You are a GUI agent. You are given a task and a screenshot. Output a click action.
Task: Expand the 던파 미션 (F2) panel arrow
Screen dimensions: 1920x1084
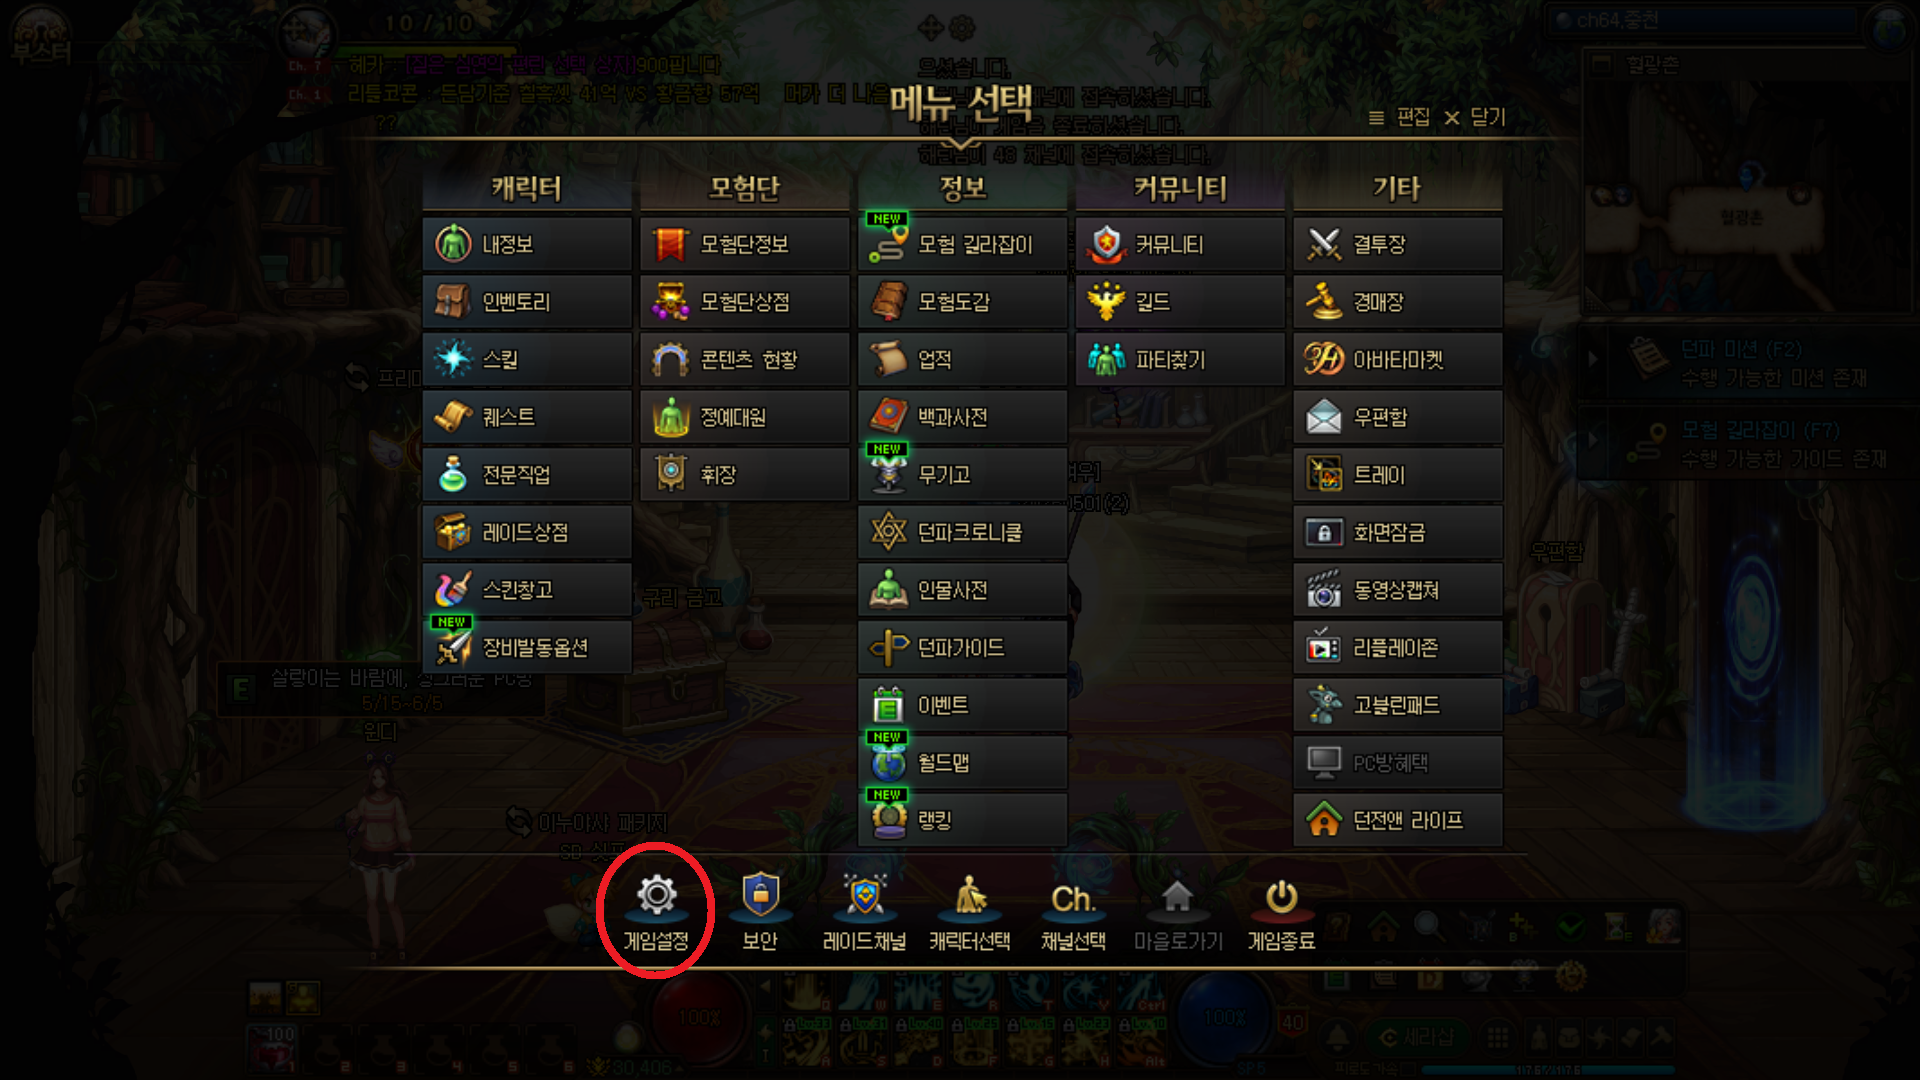1593,358
